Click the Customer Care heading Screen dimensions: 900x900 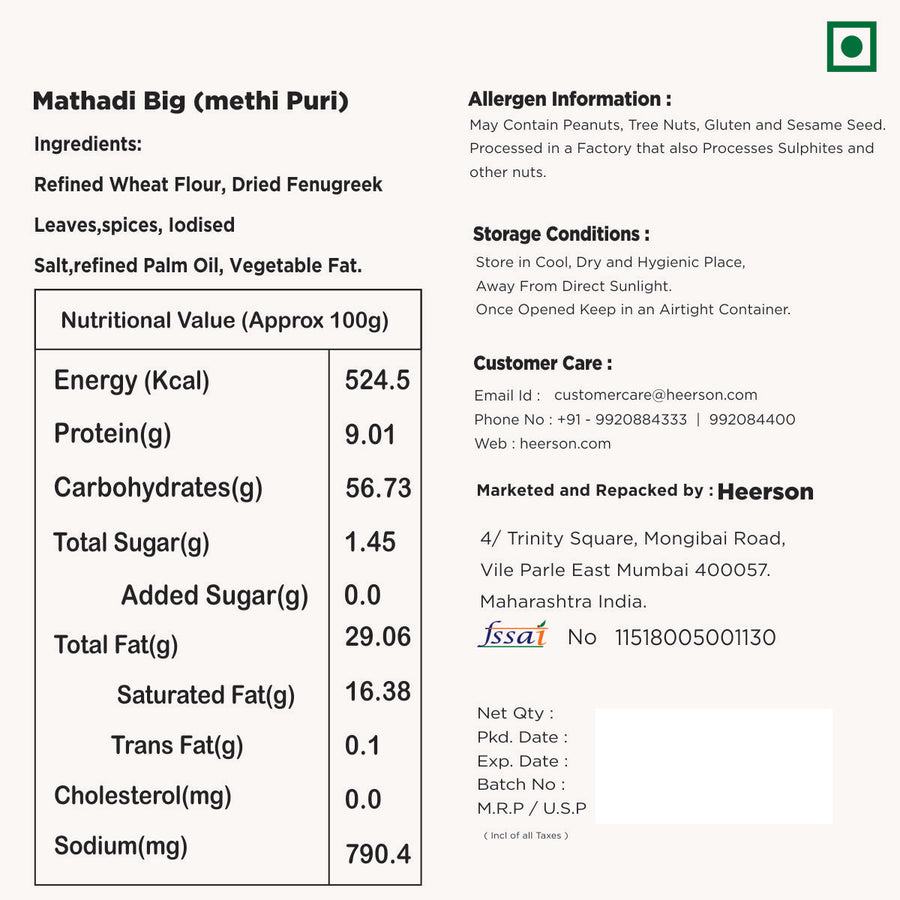[x=542, y=363]
